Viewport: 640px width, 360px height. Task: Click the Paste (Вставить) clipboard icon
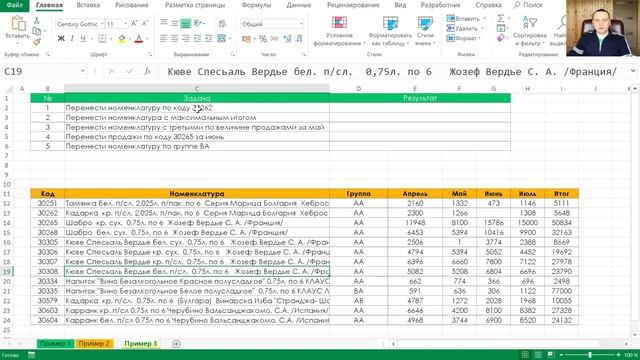click(18, 23)
